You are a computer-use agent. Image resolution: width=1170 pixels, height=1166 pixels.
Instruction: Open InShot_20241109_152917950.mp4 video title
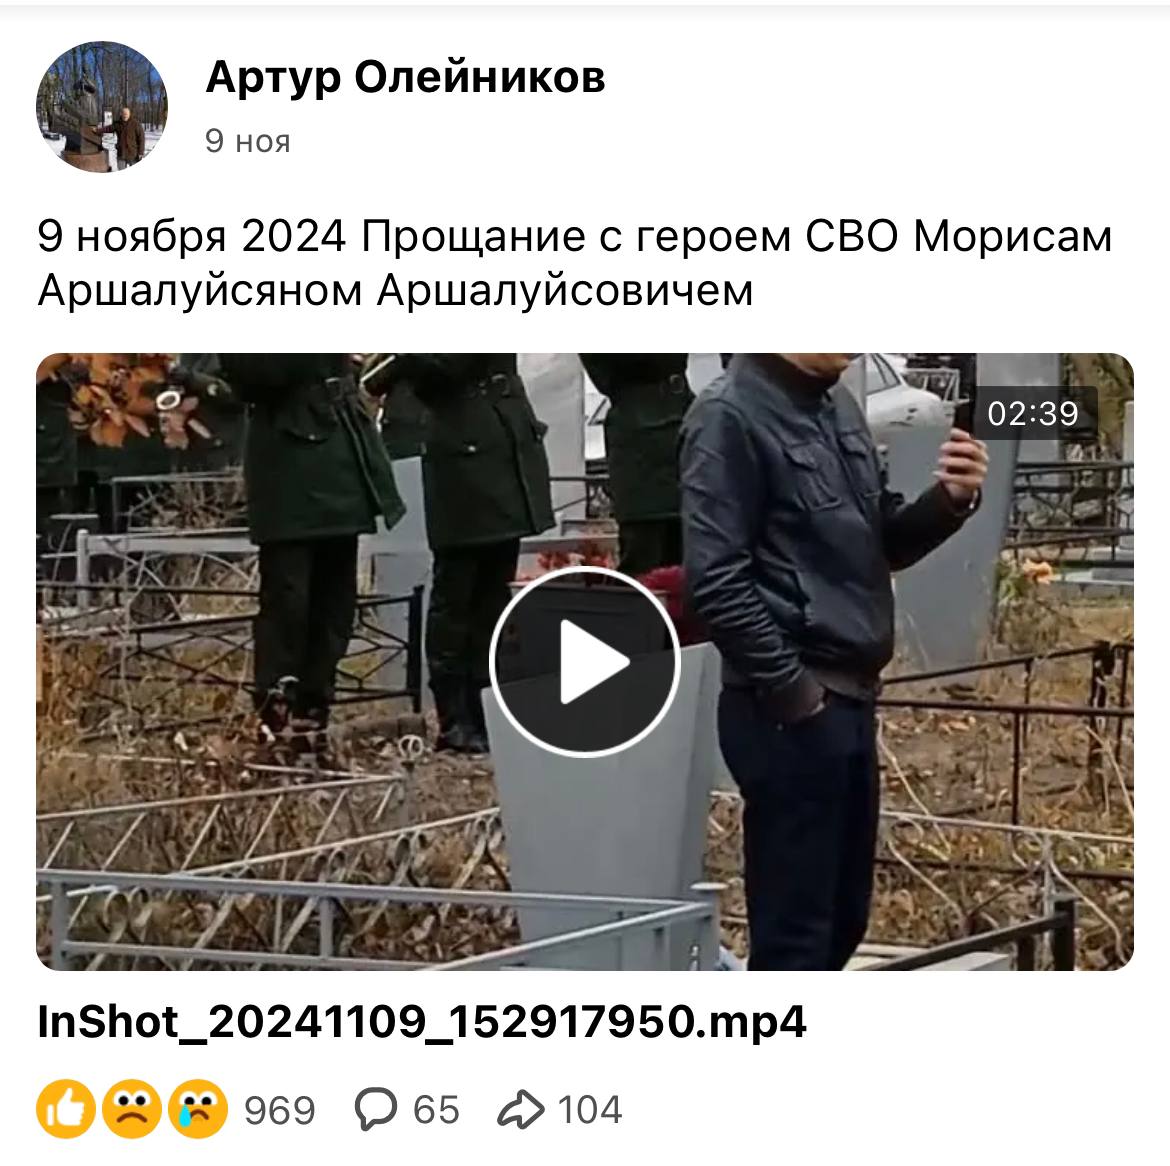pos(422,1021)
